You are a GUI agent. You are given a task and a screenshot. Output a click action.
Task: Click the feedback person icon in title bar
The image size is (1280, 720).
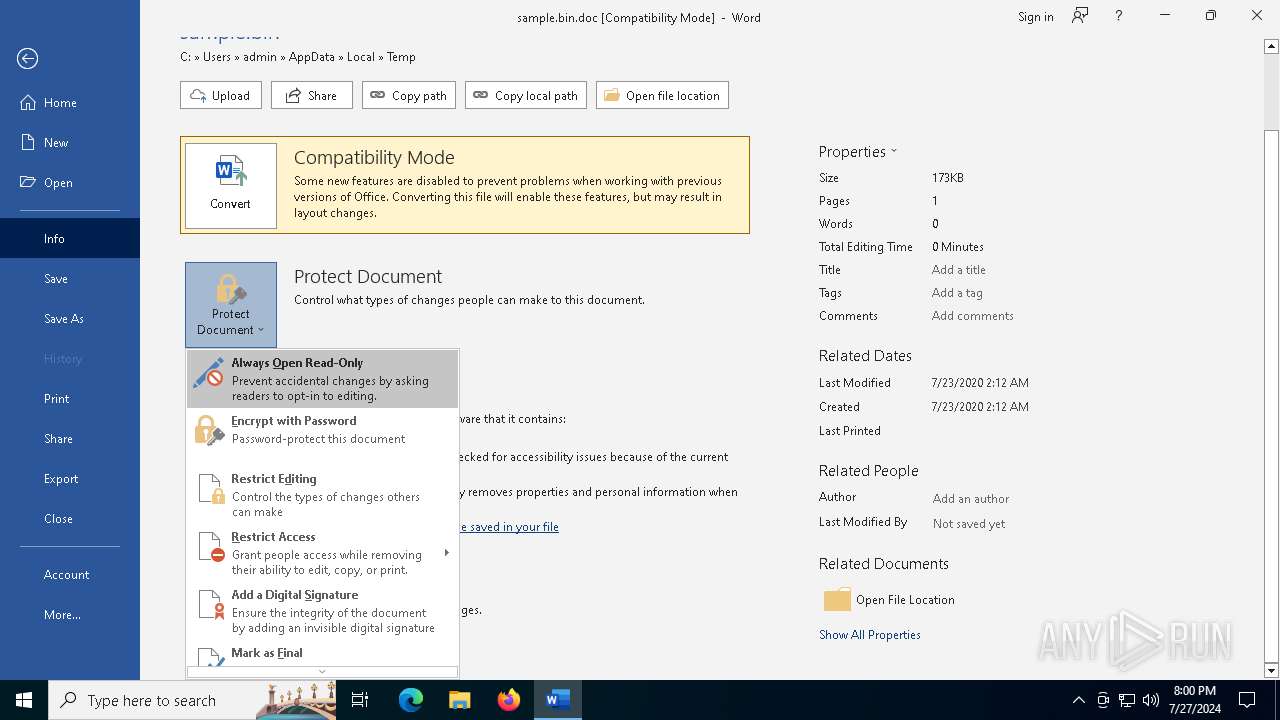pos(1080,16)
